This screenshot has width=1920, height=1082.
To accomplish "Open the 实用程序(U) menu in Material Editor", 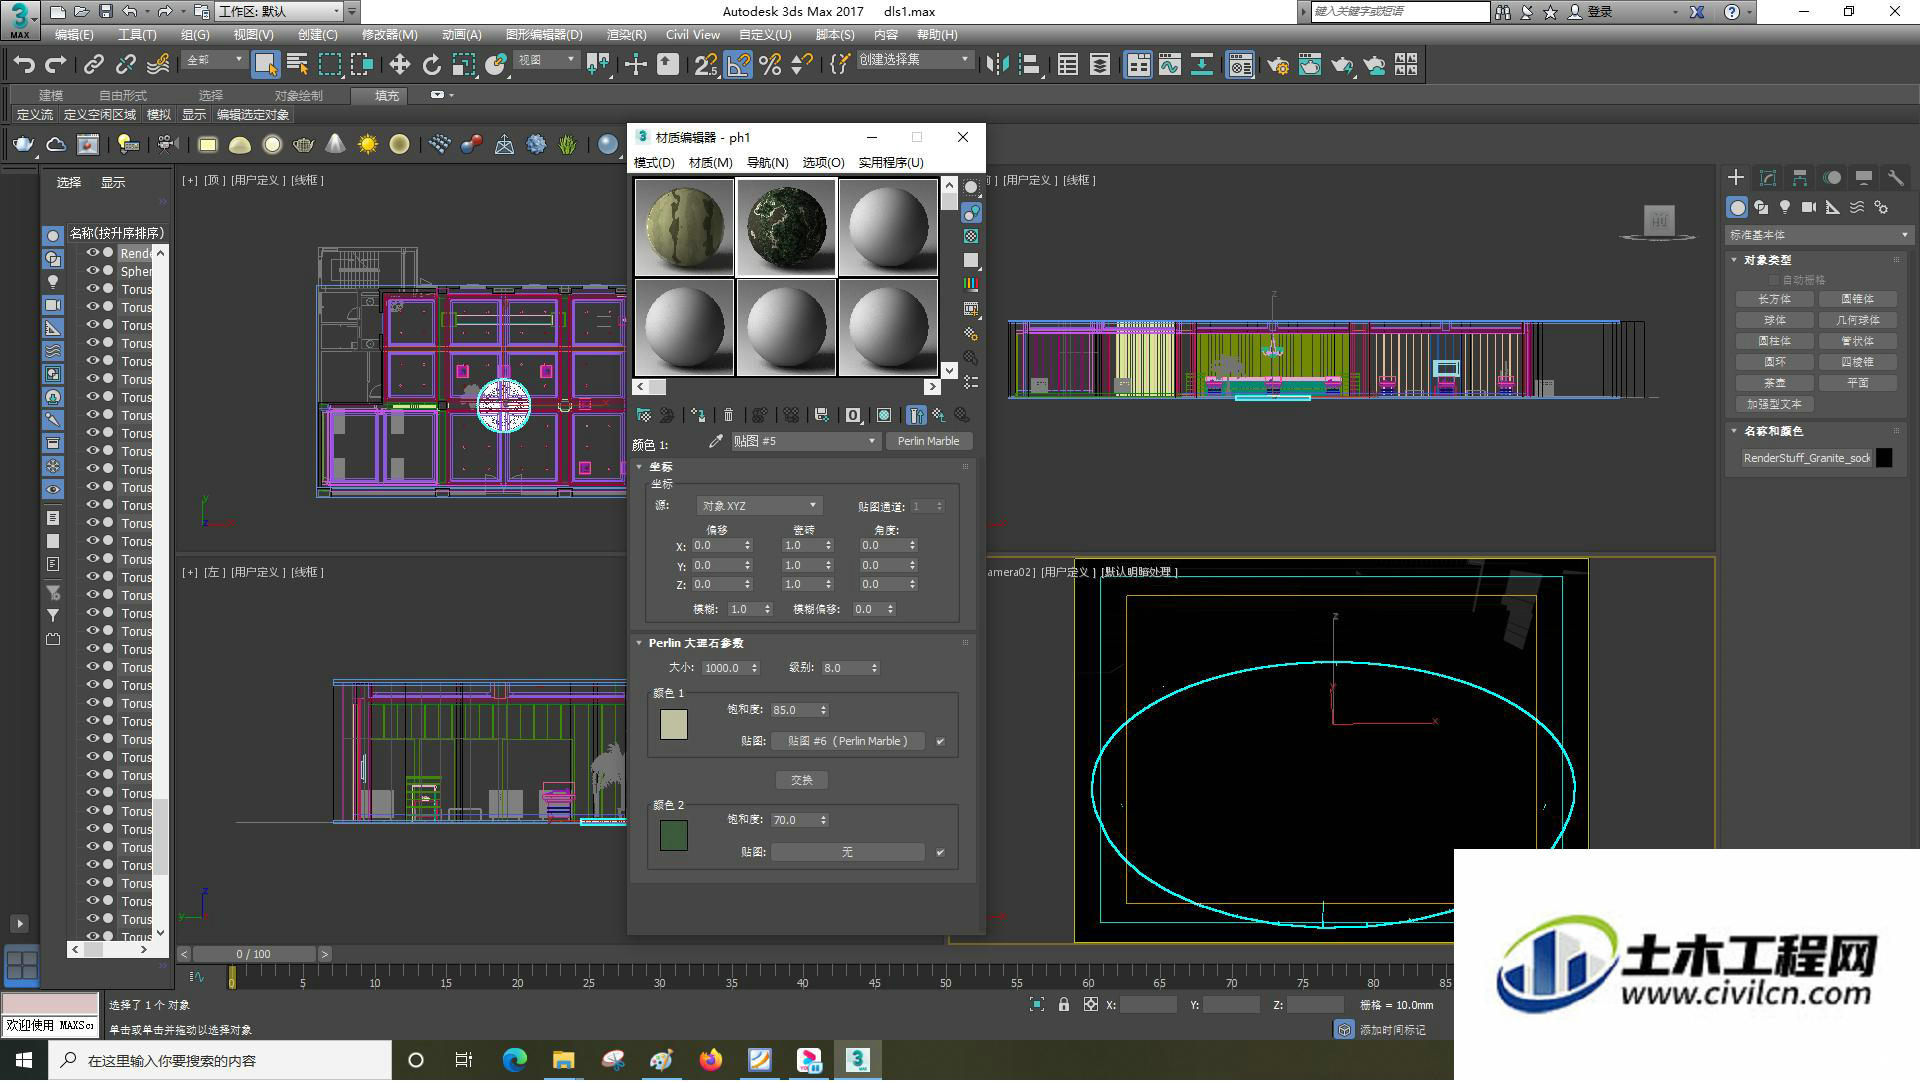I will 890,163.
